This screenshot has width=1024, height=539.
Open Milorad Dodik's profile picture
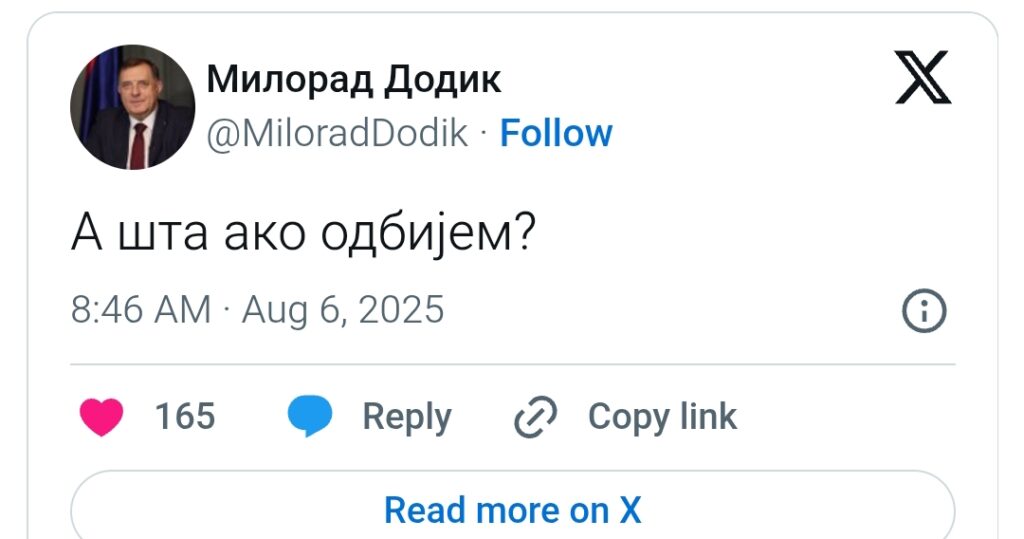[132, 107]
